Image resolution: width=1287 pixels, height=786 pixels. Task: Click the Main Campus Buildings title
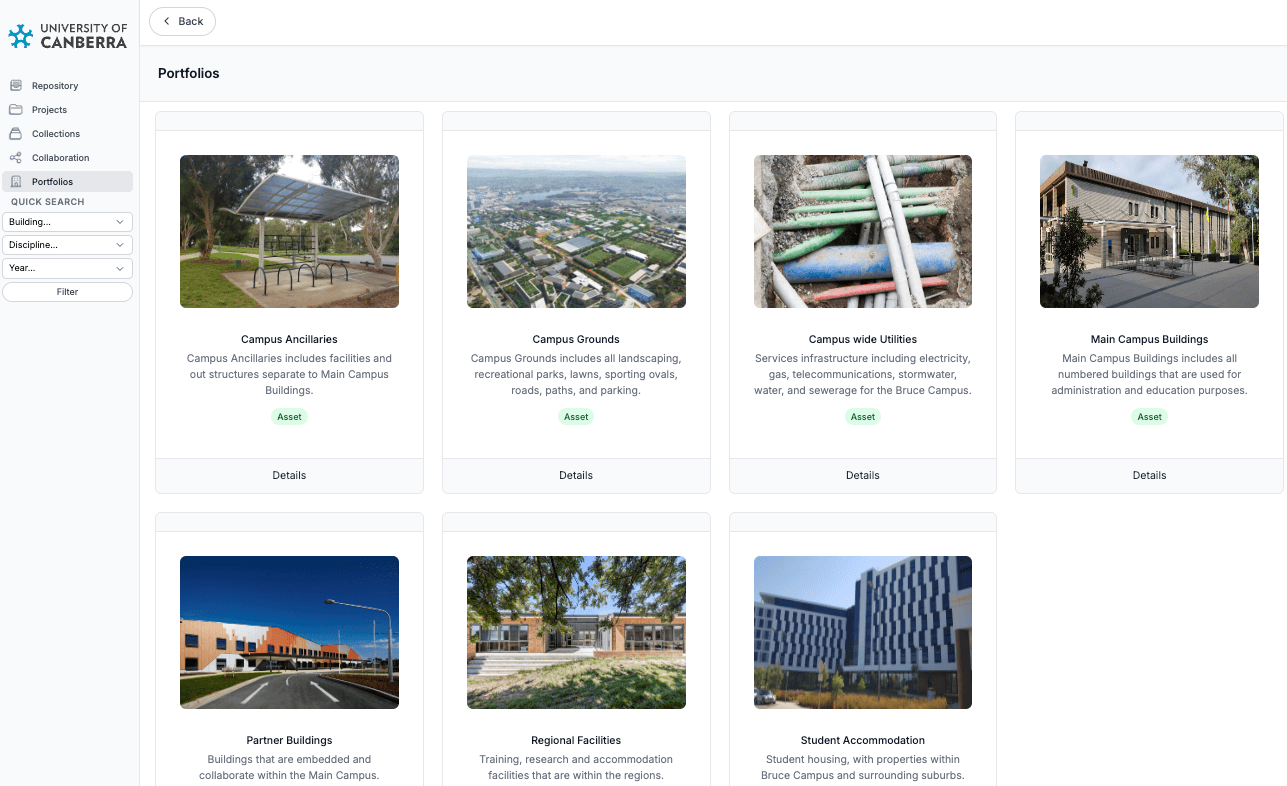coord(1149,340)
